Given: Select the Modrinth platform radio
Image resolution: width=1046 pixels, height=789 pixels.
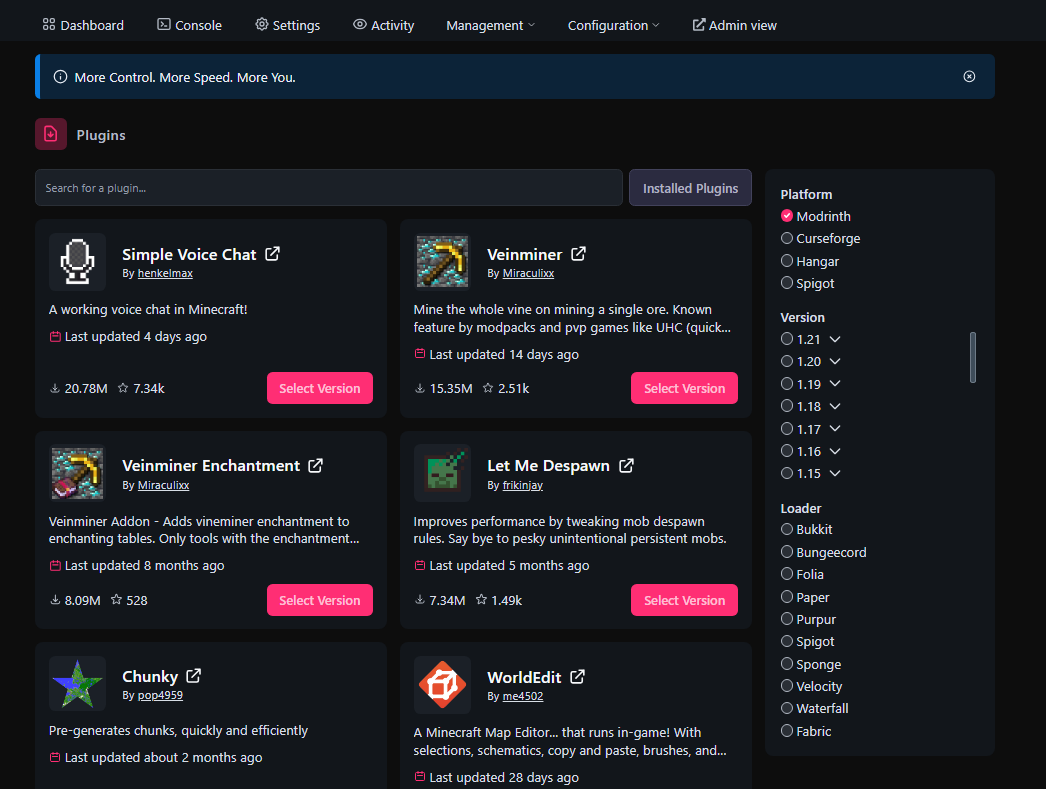Looking at the screenshot, I should click(x=787, y=216).
